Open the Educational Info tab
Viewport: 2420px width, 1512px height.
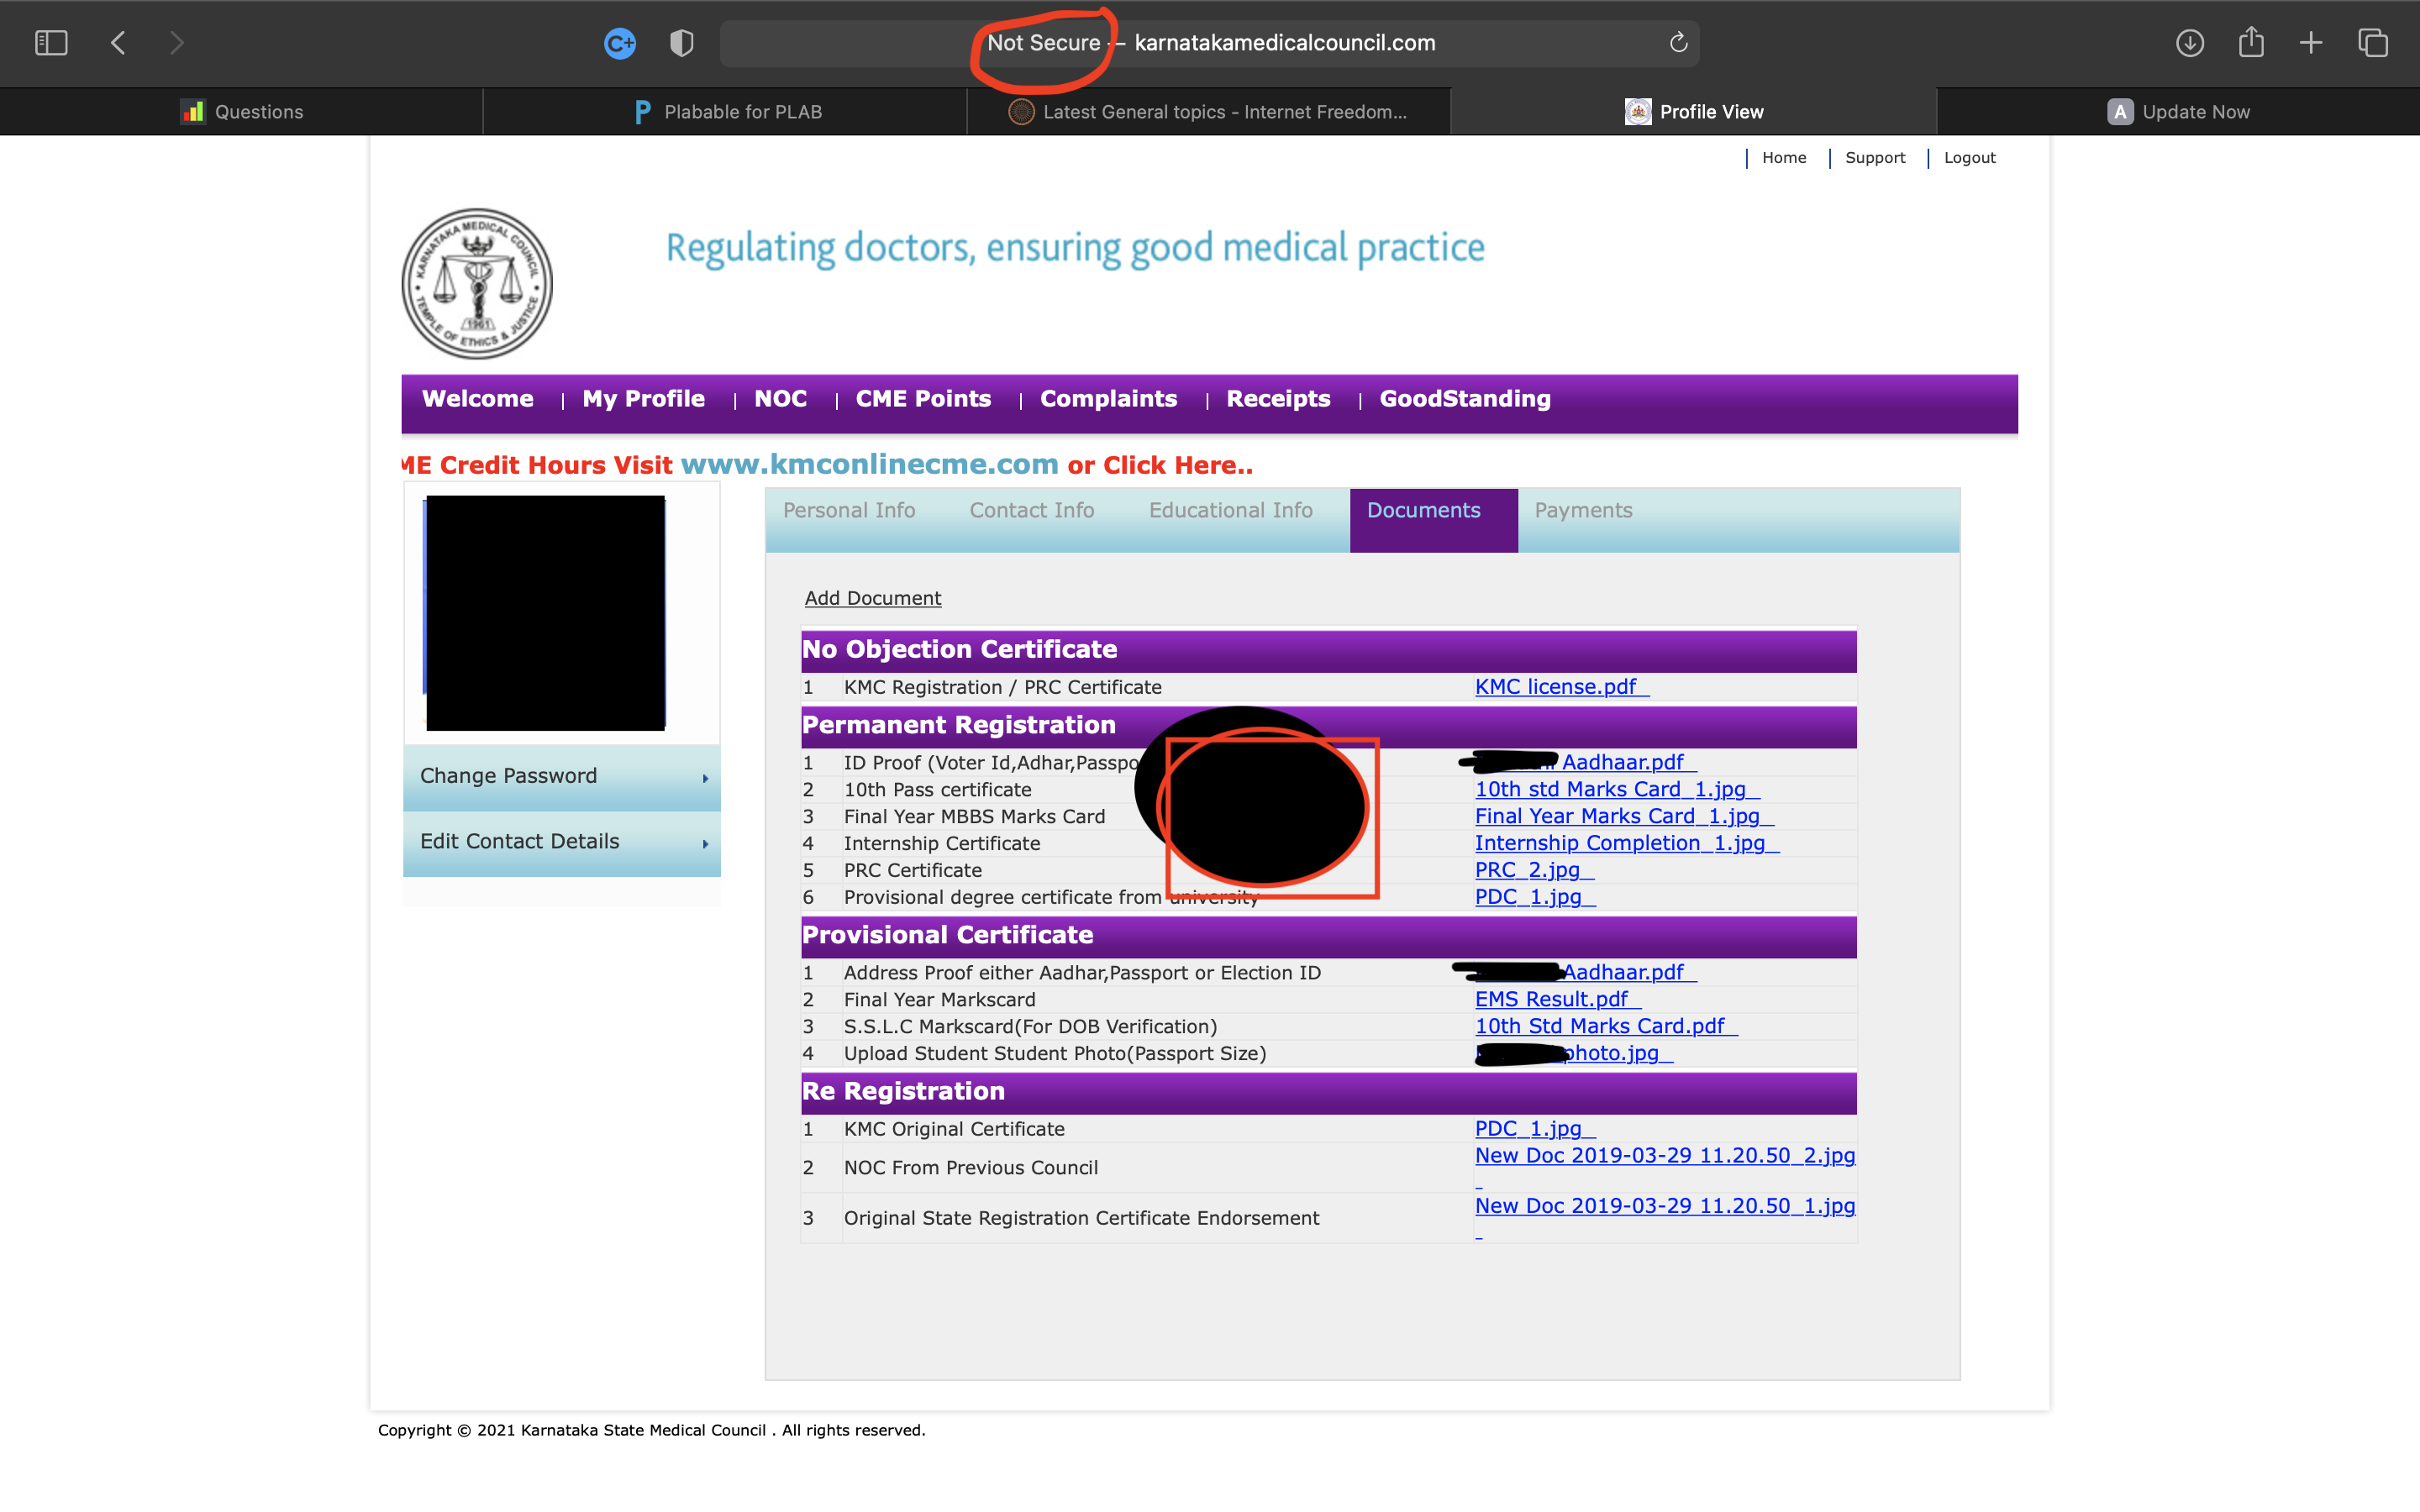tap(1230, 510)
